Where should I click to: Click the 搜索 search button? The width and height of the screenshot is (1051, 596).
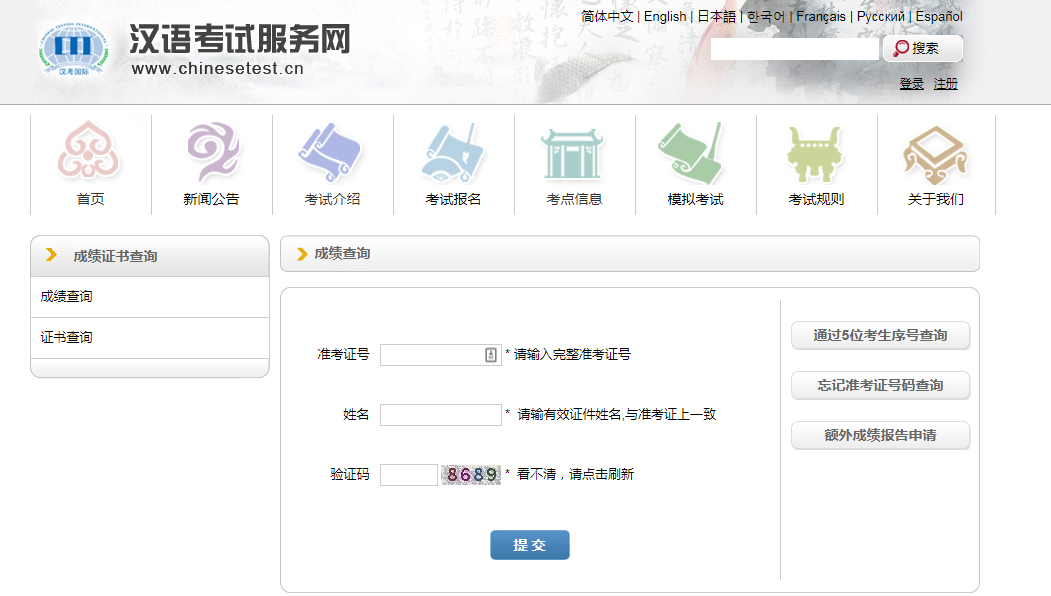(x=923, y=48)
